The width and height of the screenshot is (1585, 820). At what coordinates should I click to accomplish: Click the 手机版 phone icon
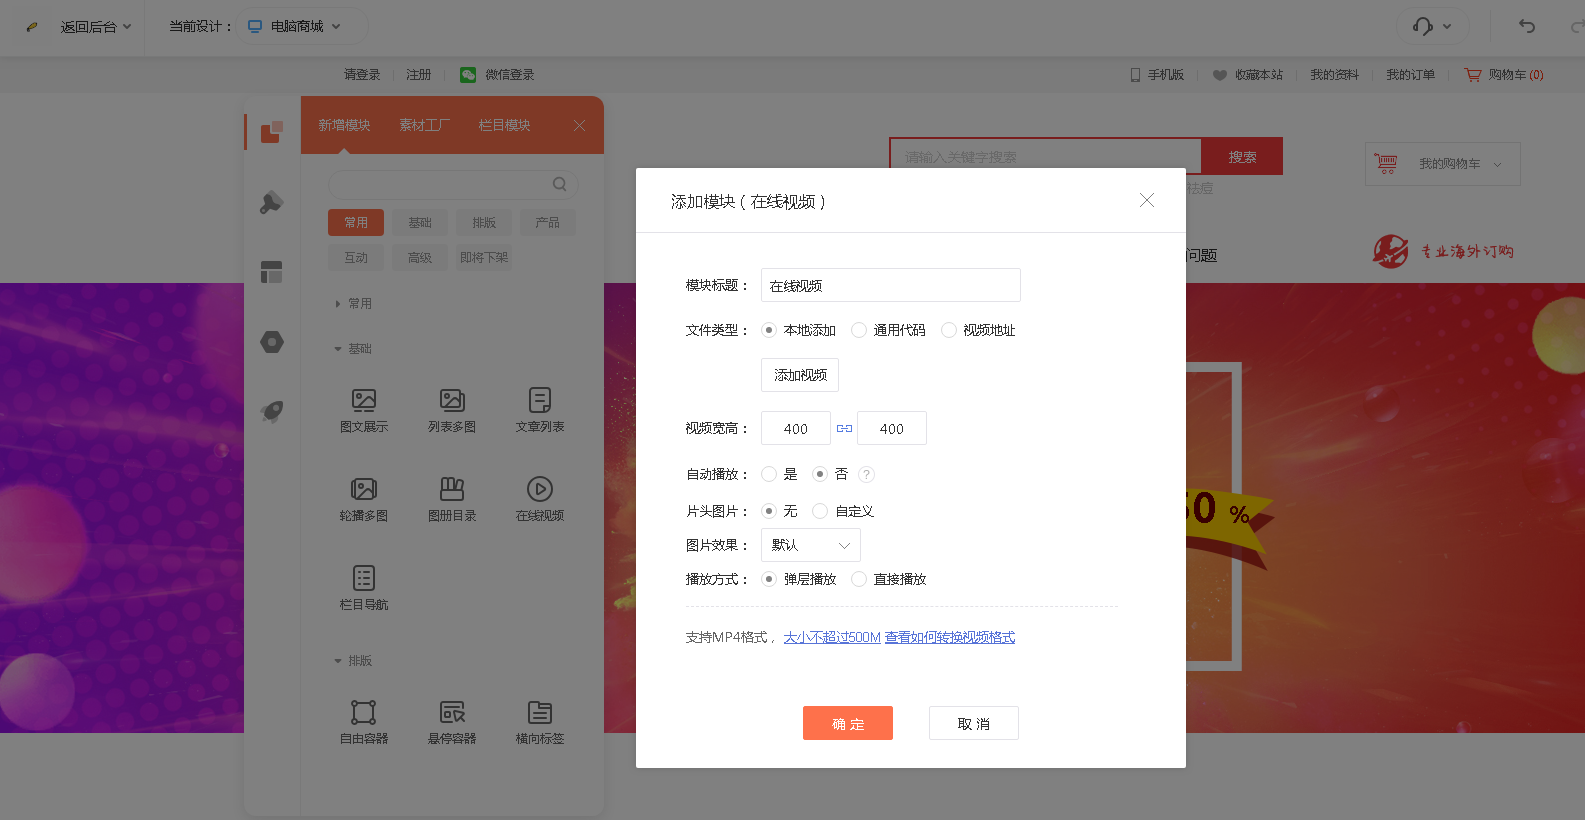point(1135,75)
